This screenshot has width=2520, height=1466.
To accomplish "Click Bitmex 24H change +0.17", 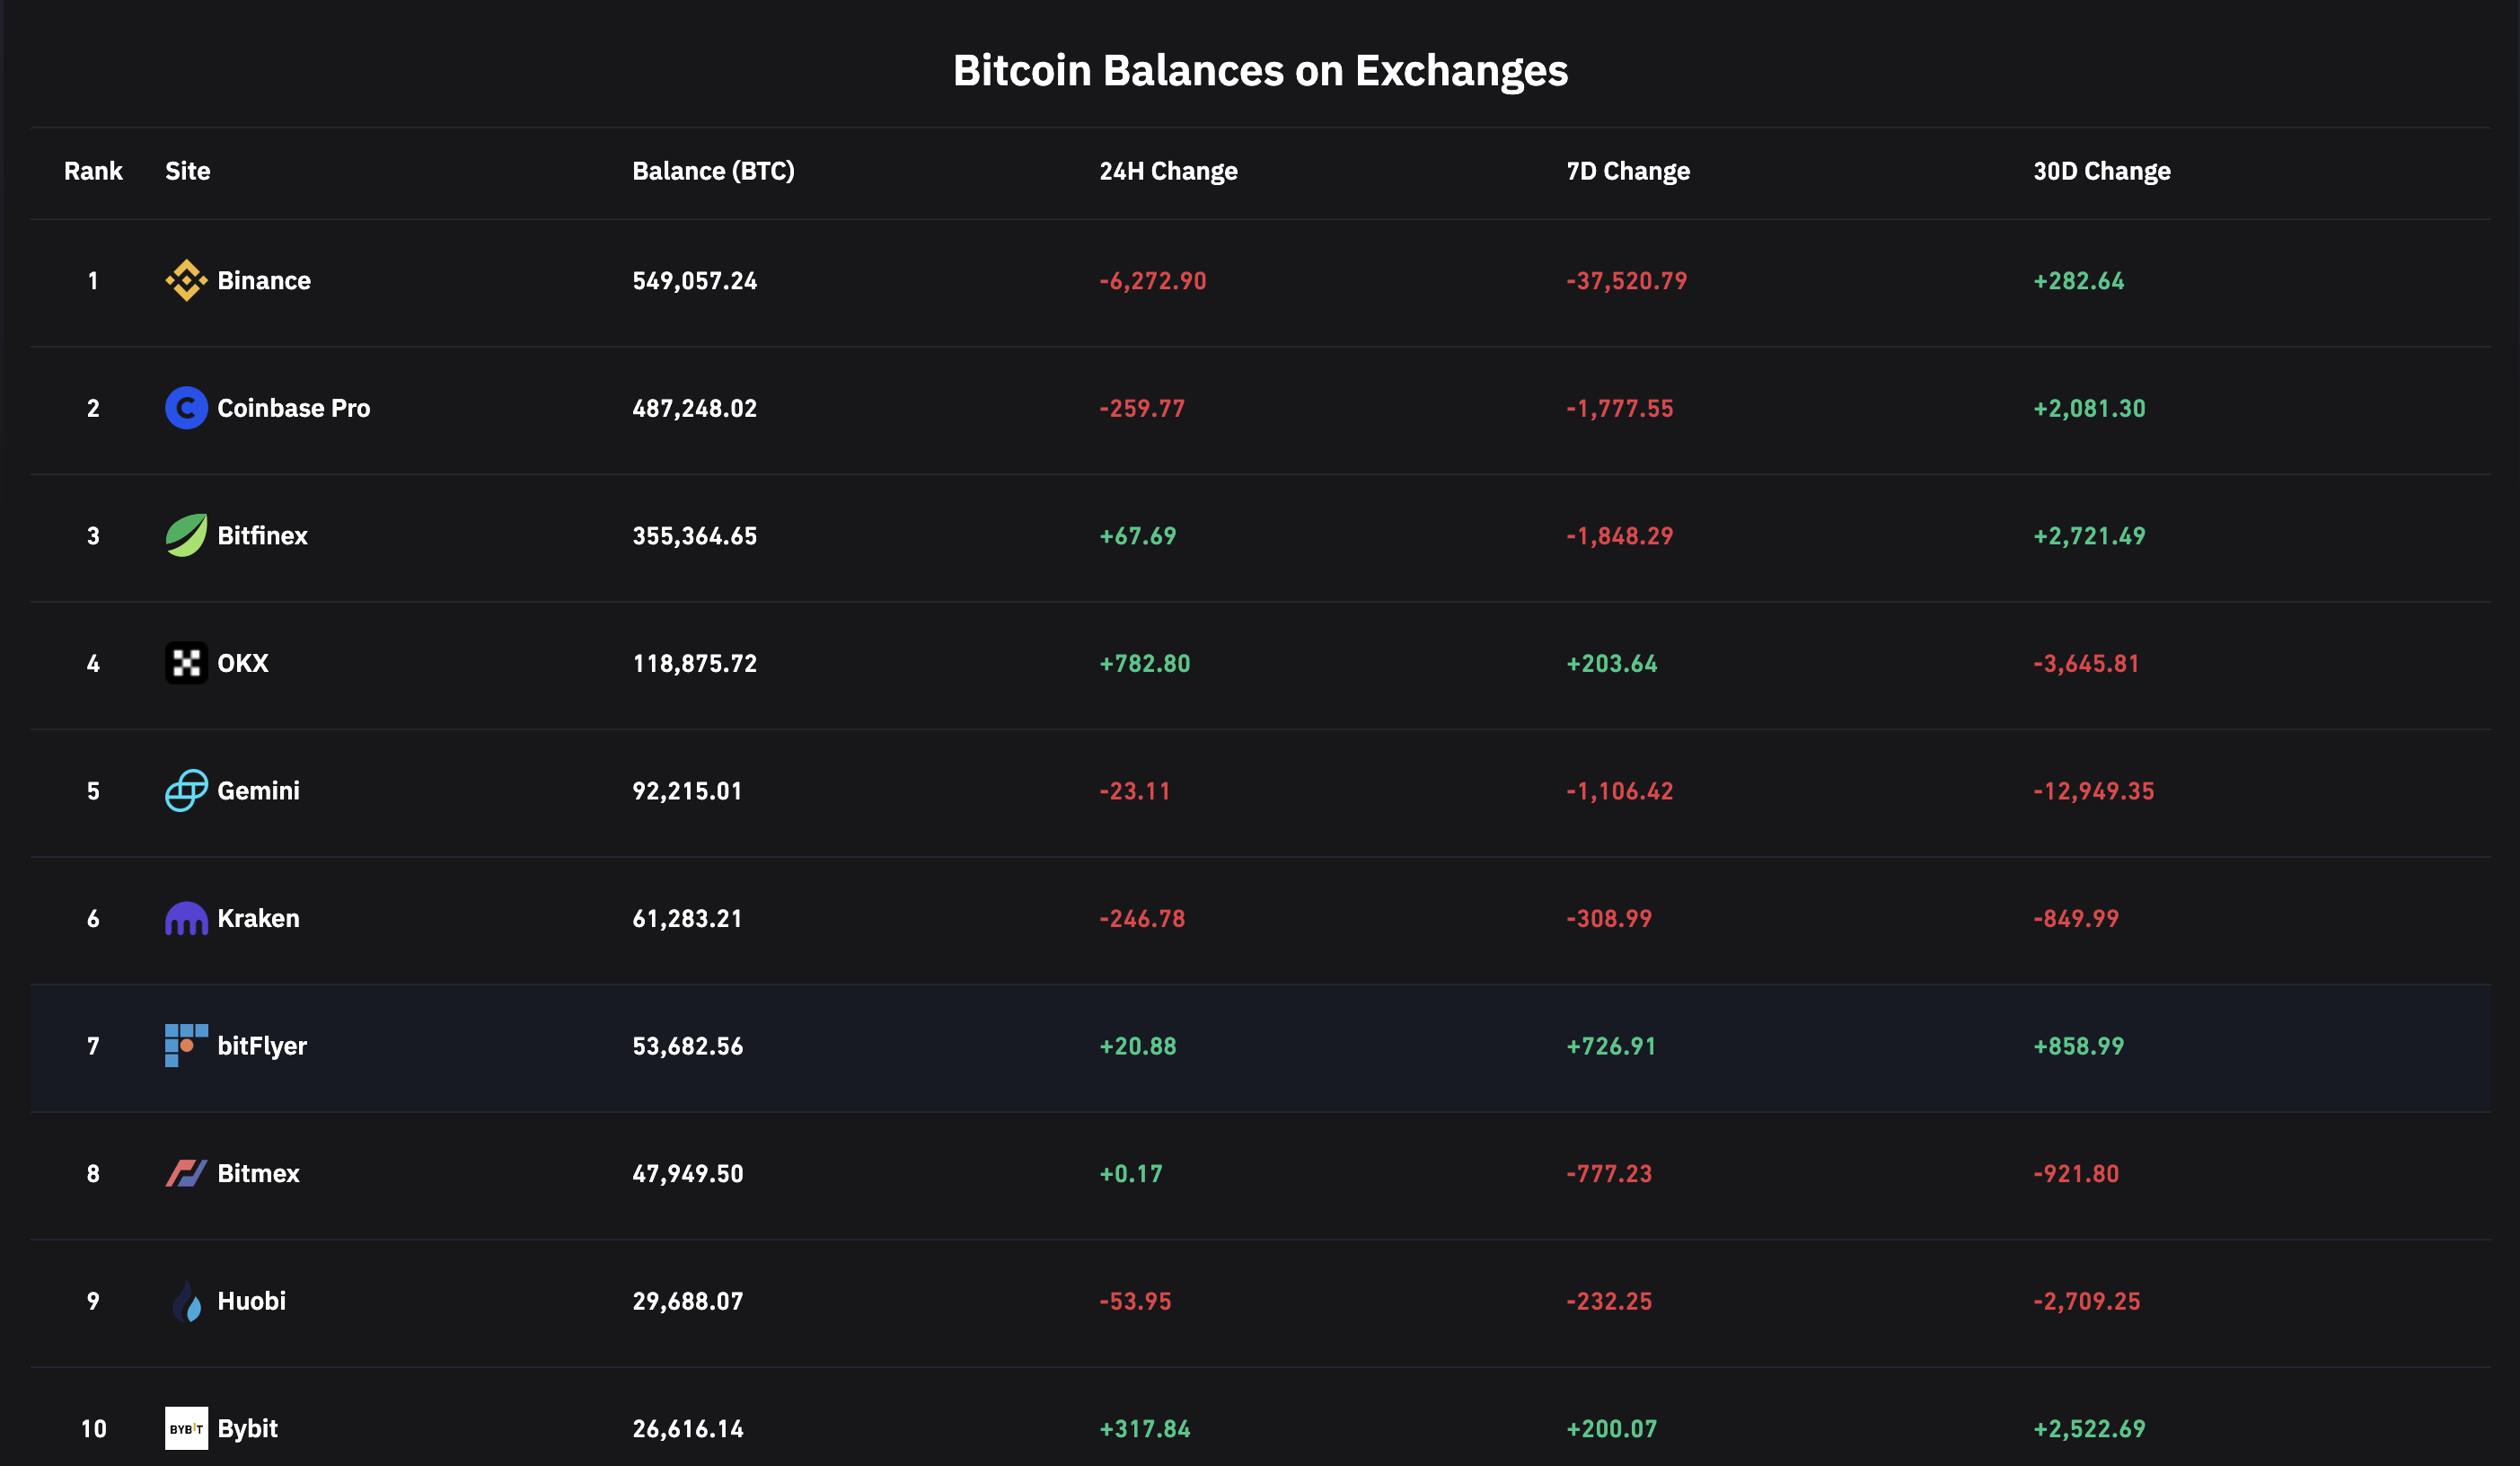I will pyautogui.click(x=1130, y=1173).
